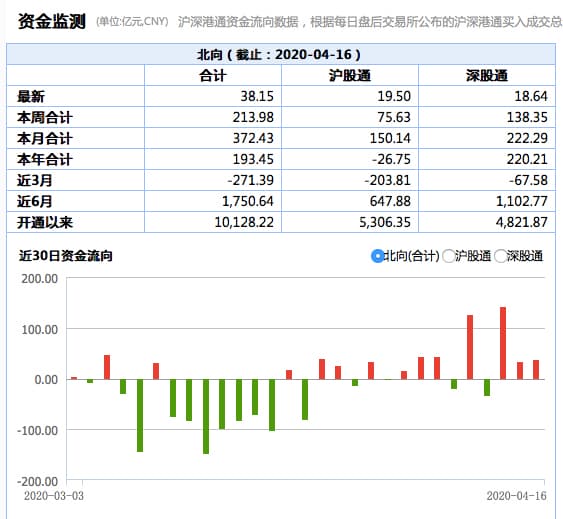Screen dimensions: 563x519
Task: Click the first small red bar for 2020-03-03
Action: tap(74, 378)
